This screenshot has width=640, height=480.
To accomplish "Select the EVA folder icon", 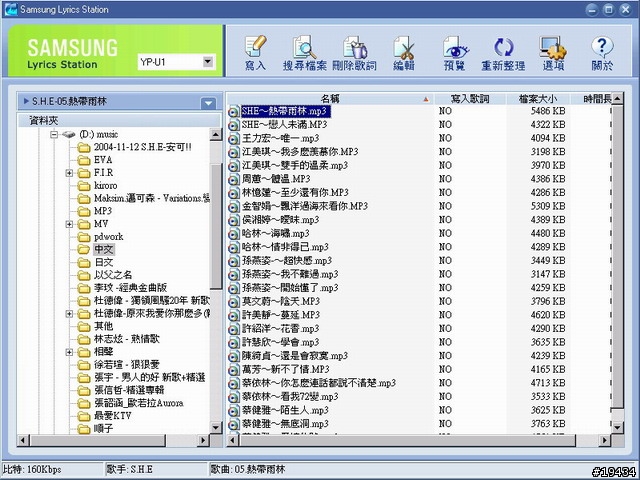I will click(x=84, y=160).
